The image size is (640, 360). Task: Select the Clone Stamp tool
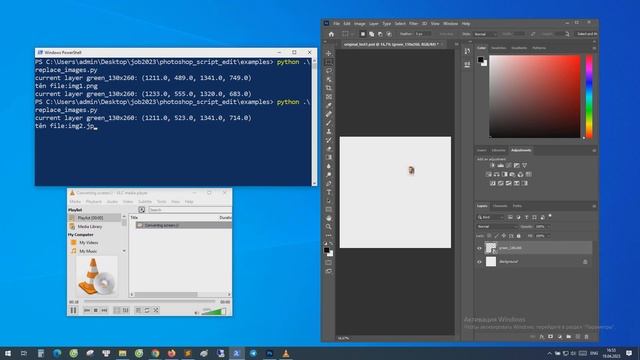pyautogui.click(x=329, y=131)
